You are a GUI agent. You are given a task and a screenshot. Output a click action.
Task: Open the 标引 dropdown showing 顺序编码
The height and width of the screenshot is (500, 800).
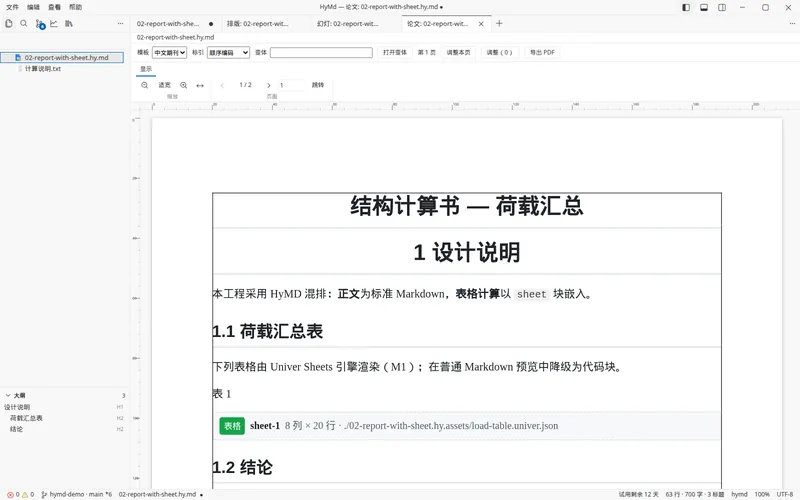tap(228, 53)
